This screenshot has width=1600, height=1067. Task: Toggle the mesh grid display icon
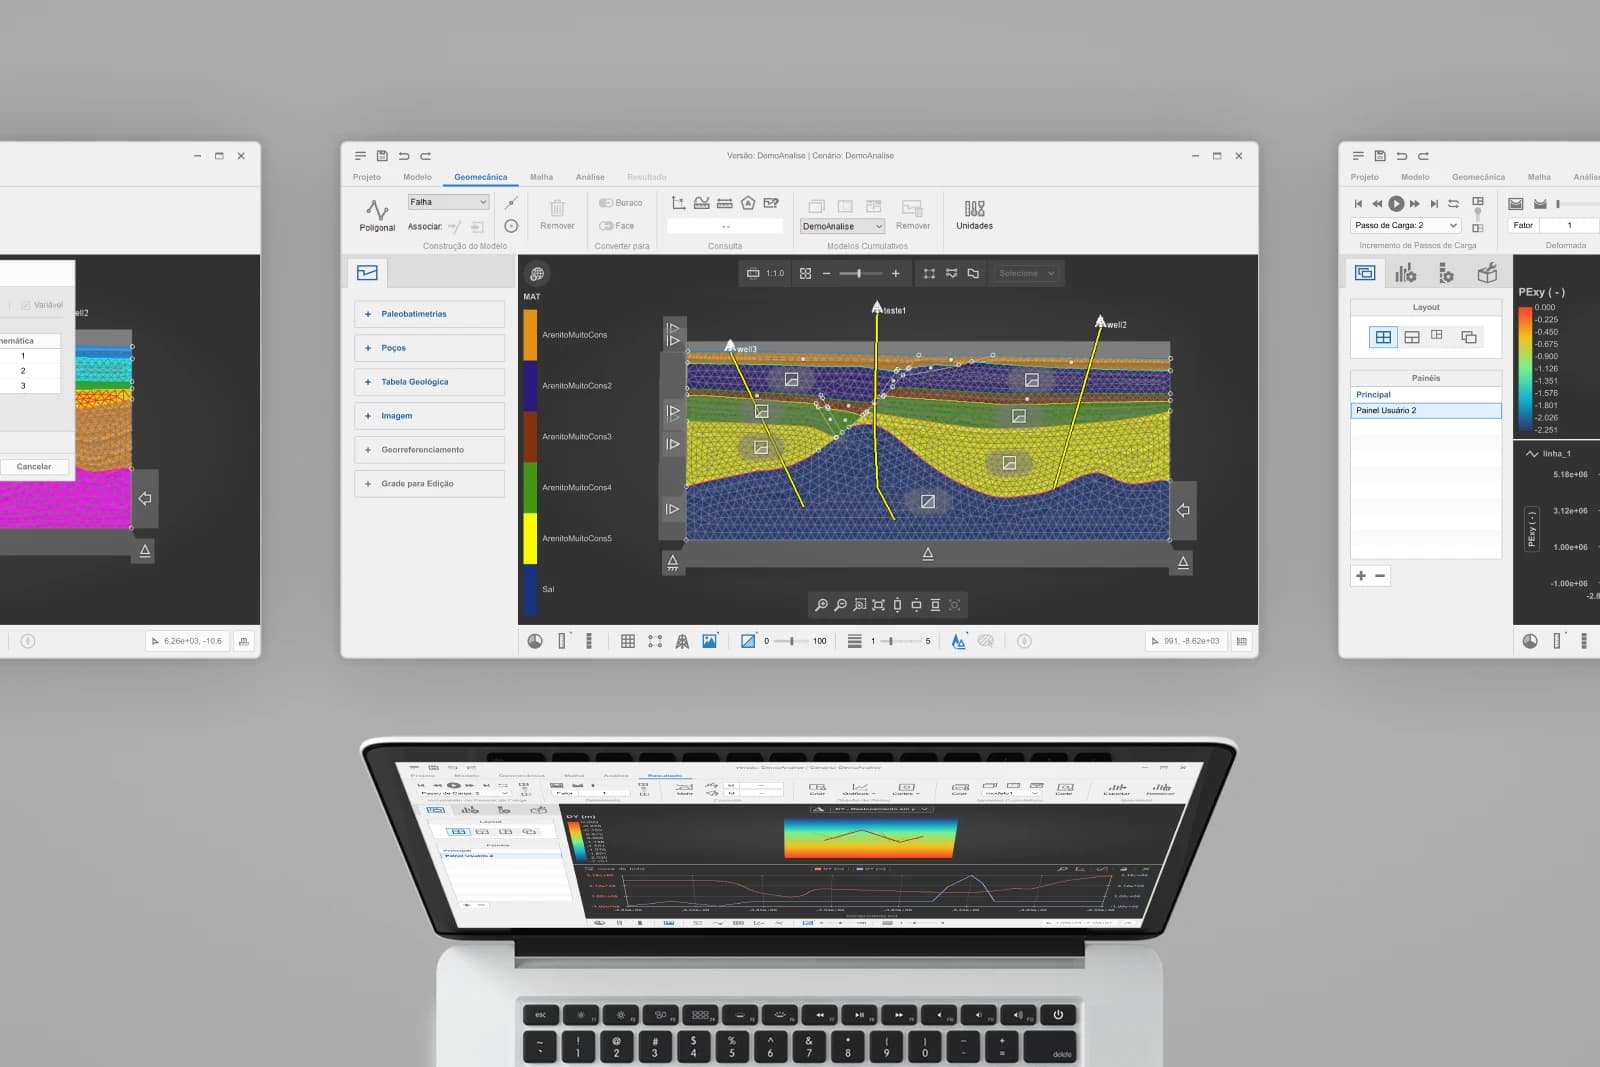[628, 641]
